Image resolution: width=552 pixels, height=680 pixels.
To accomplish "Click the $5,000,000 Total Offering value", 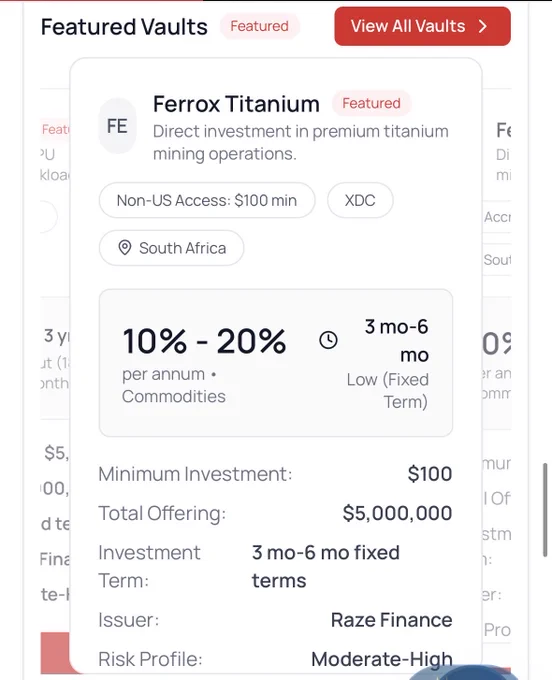I will 397,513.
